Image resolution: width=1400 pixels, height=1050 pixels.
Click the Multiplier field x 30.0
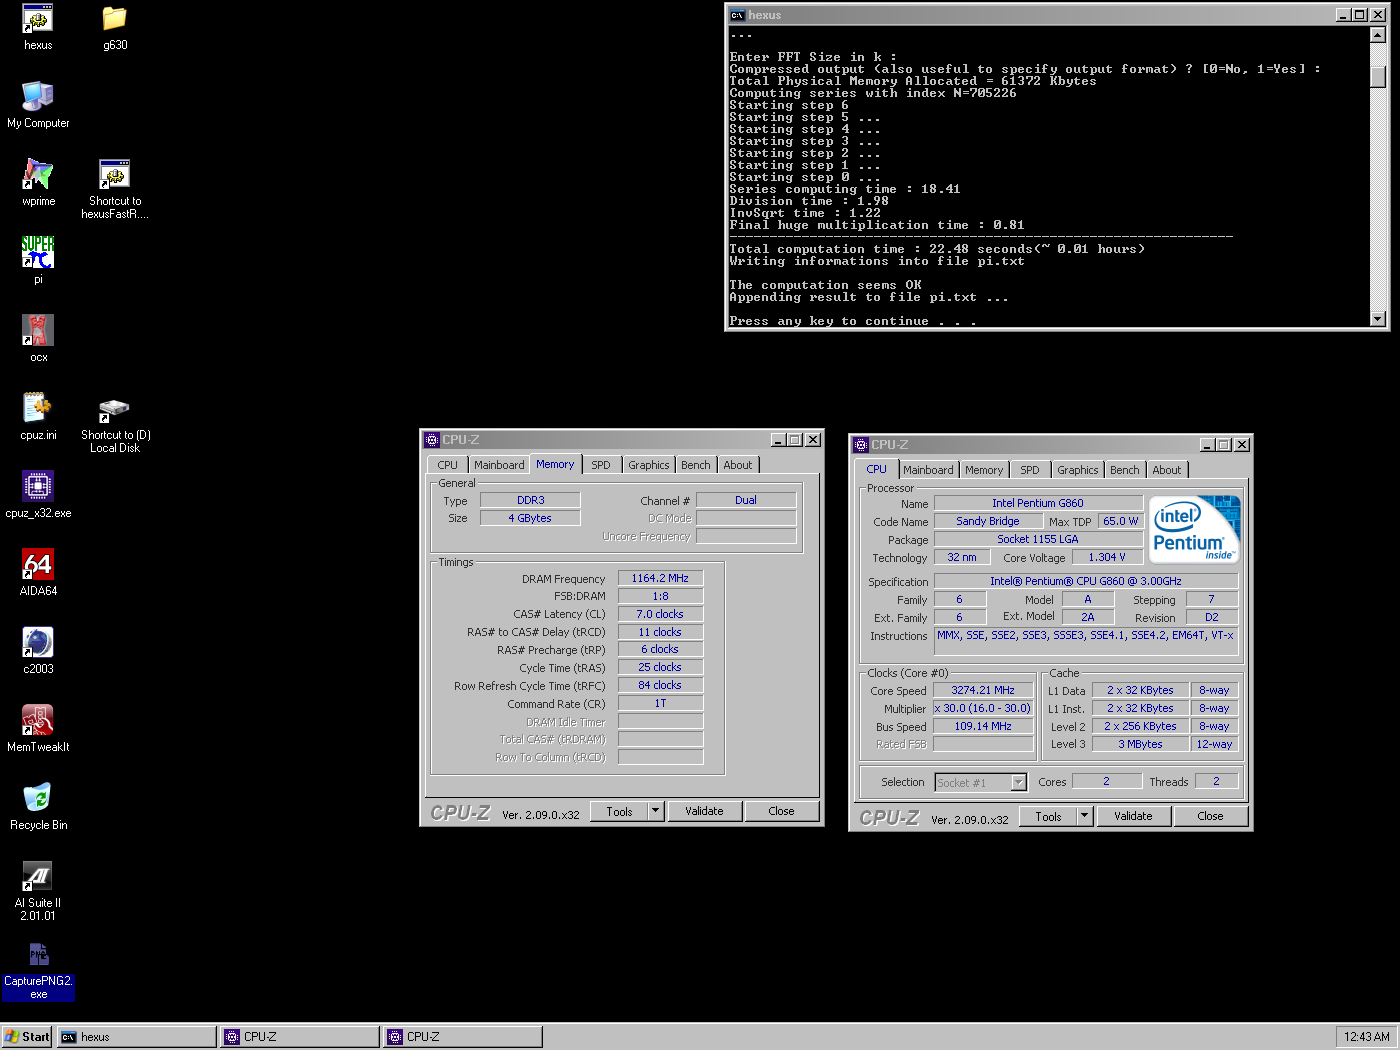coord(983,708)
